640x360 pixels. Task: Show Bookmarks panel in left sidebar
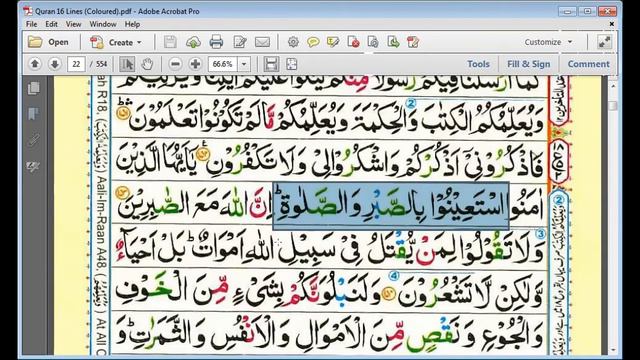33,113
